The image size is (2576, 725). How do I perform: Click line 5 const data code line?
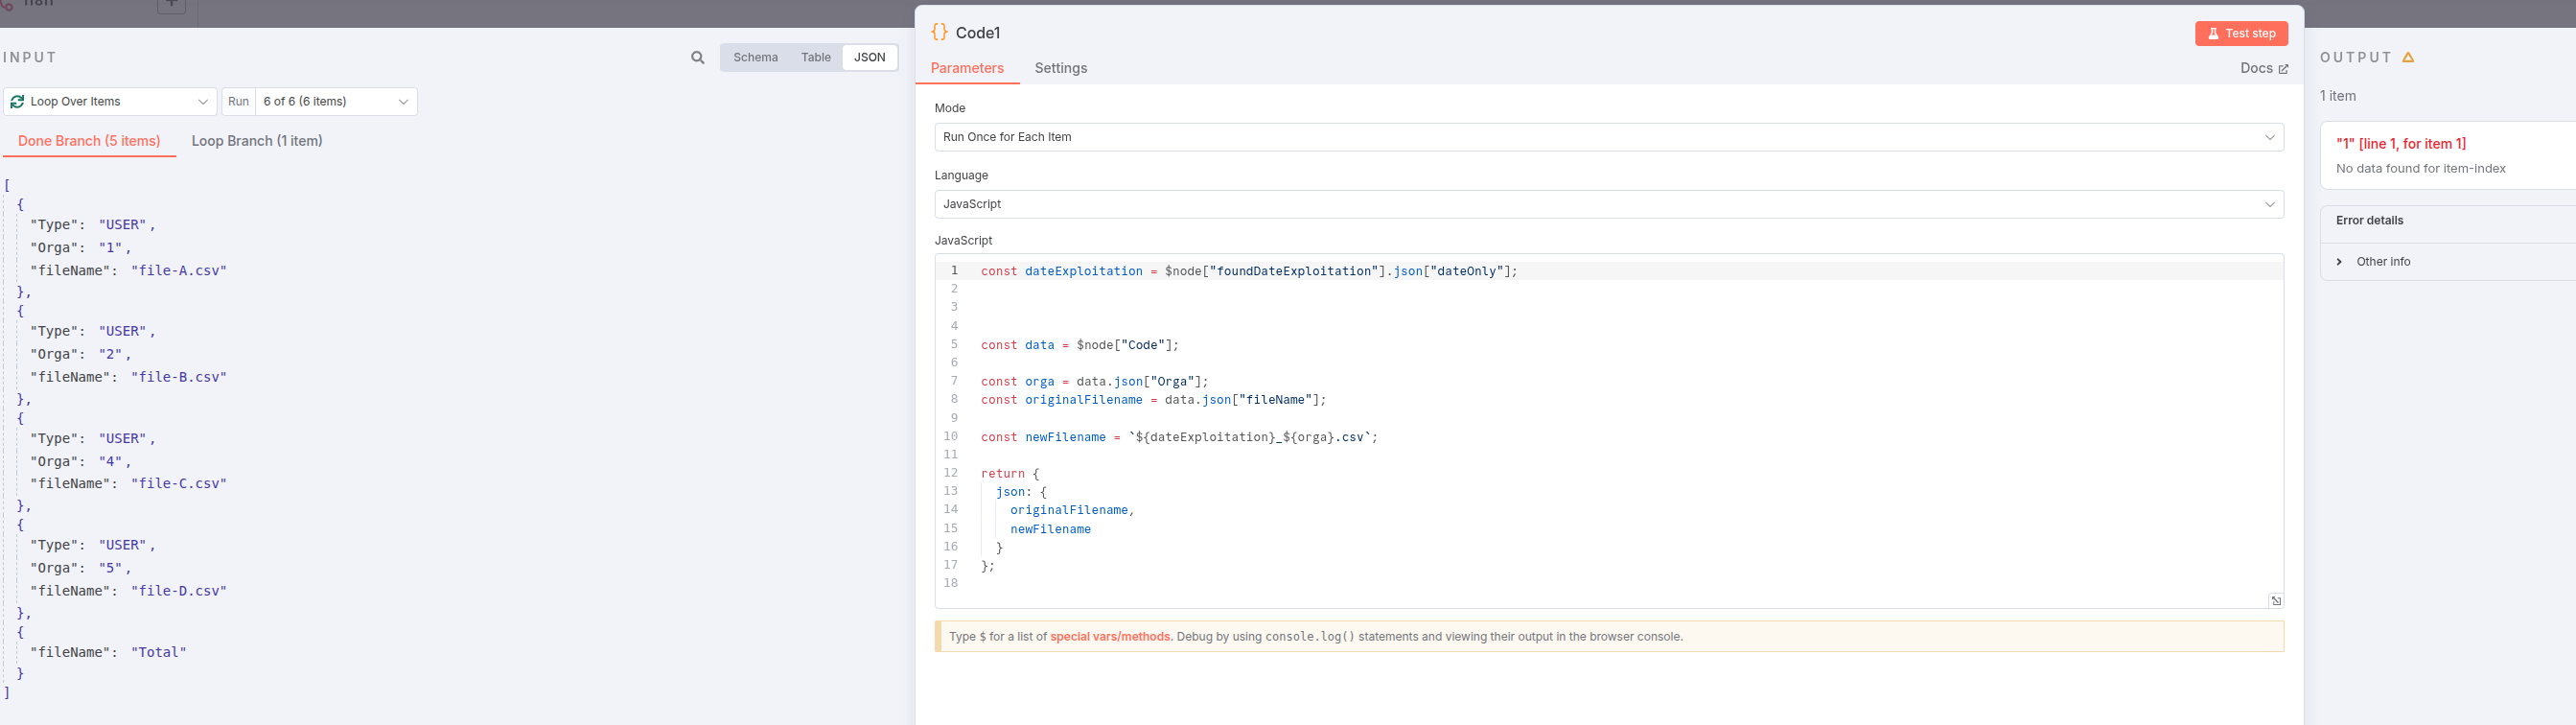pos(1079,346)
